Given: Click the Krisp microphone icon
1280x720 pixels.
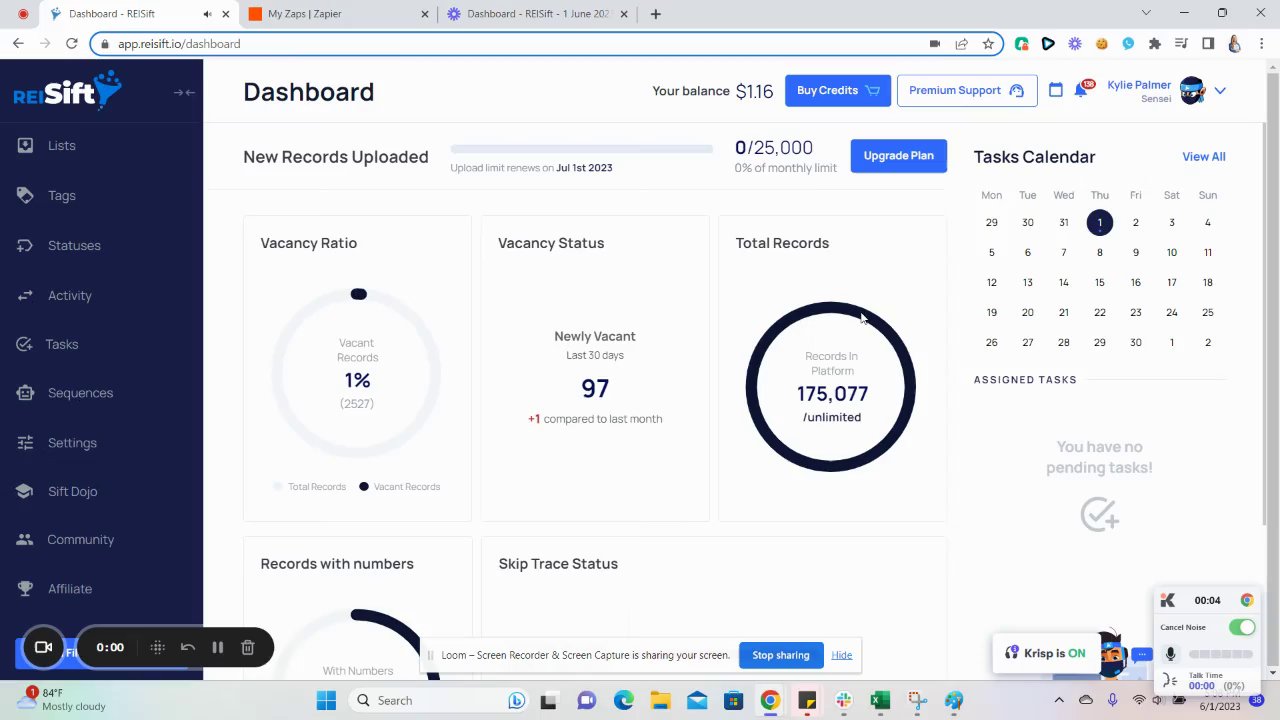Looking at the screenshot, I should 1170,654.
